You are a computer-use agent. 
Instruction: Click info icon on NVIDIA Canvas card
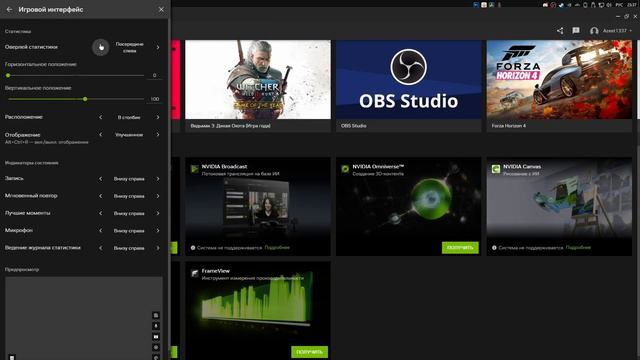494,248
